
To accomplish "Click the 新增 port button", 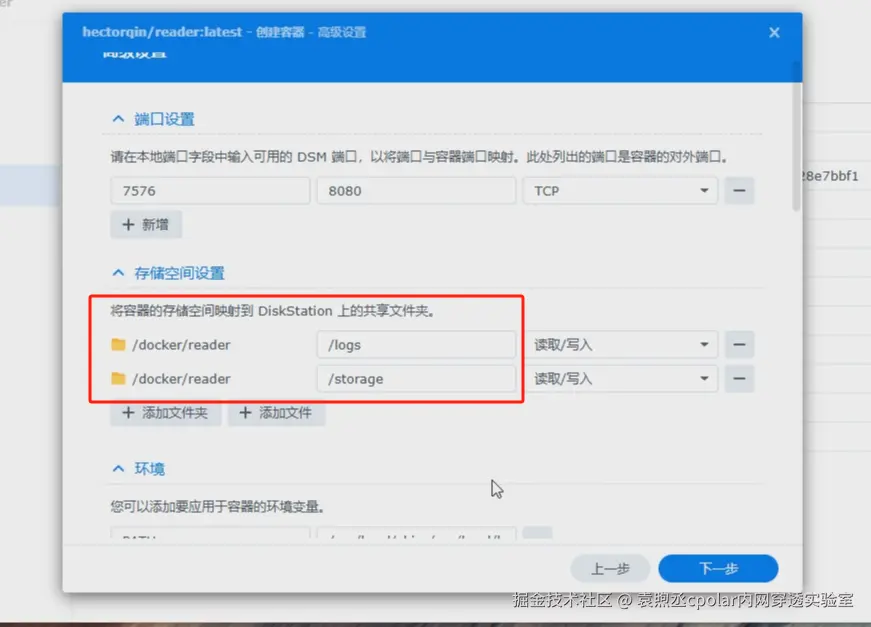I will (x=146, y=224).
